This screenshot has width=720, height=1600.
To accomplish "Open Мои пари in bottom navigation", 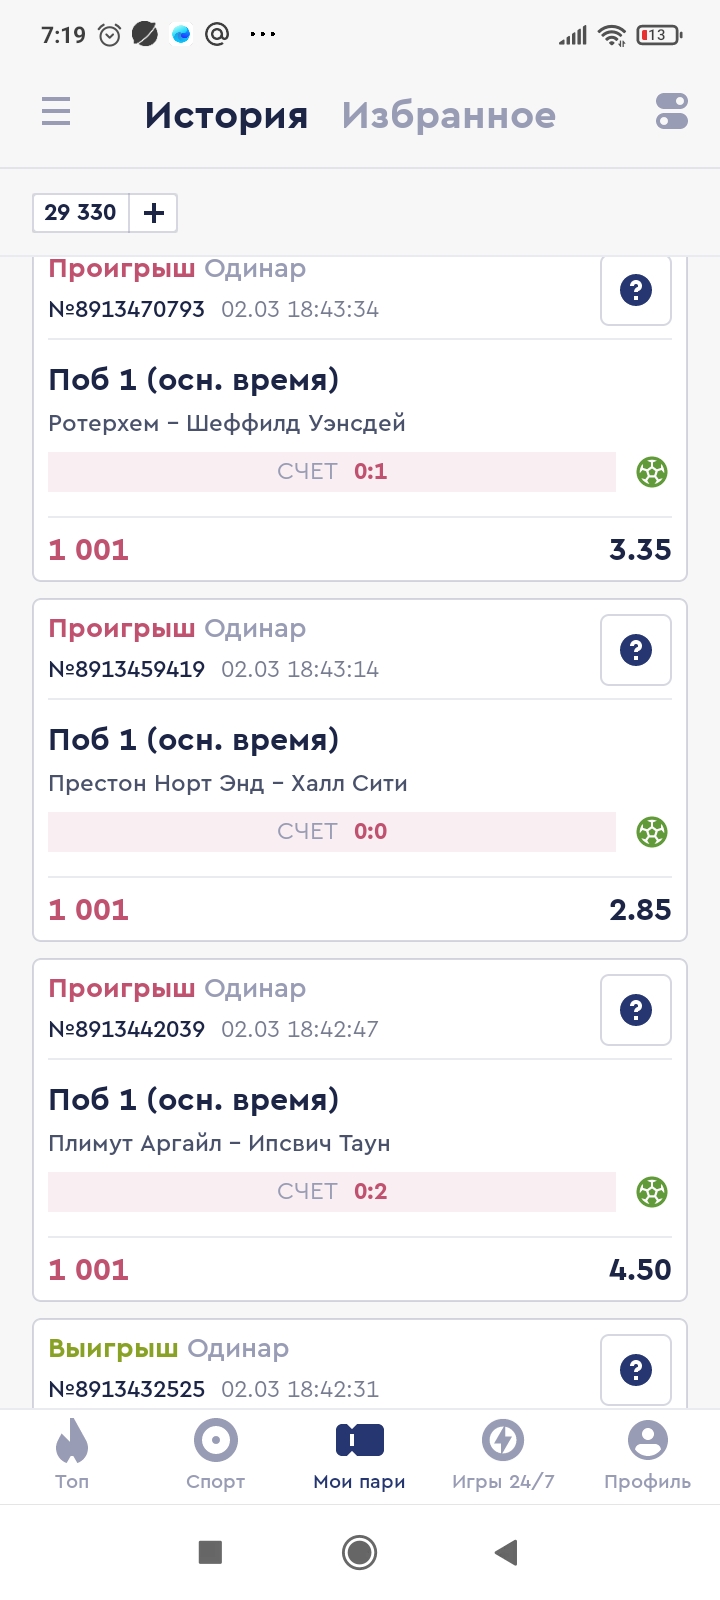I will click(x=360, y=1455).
